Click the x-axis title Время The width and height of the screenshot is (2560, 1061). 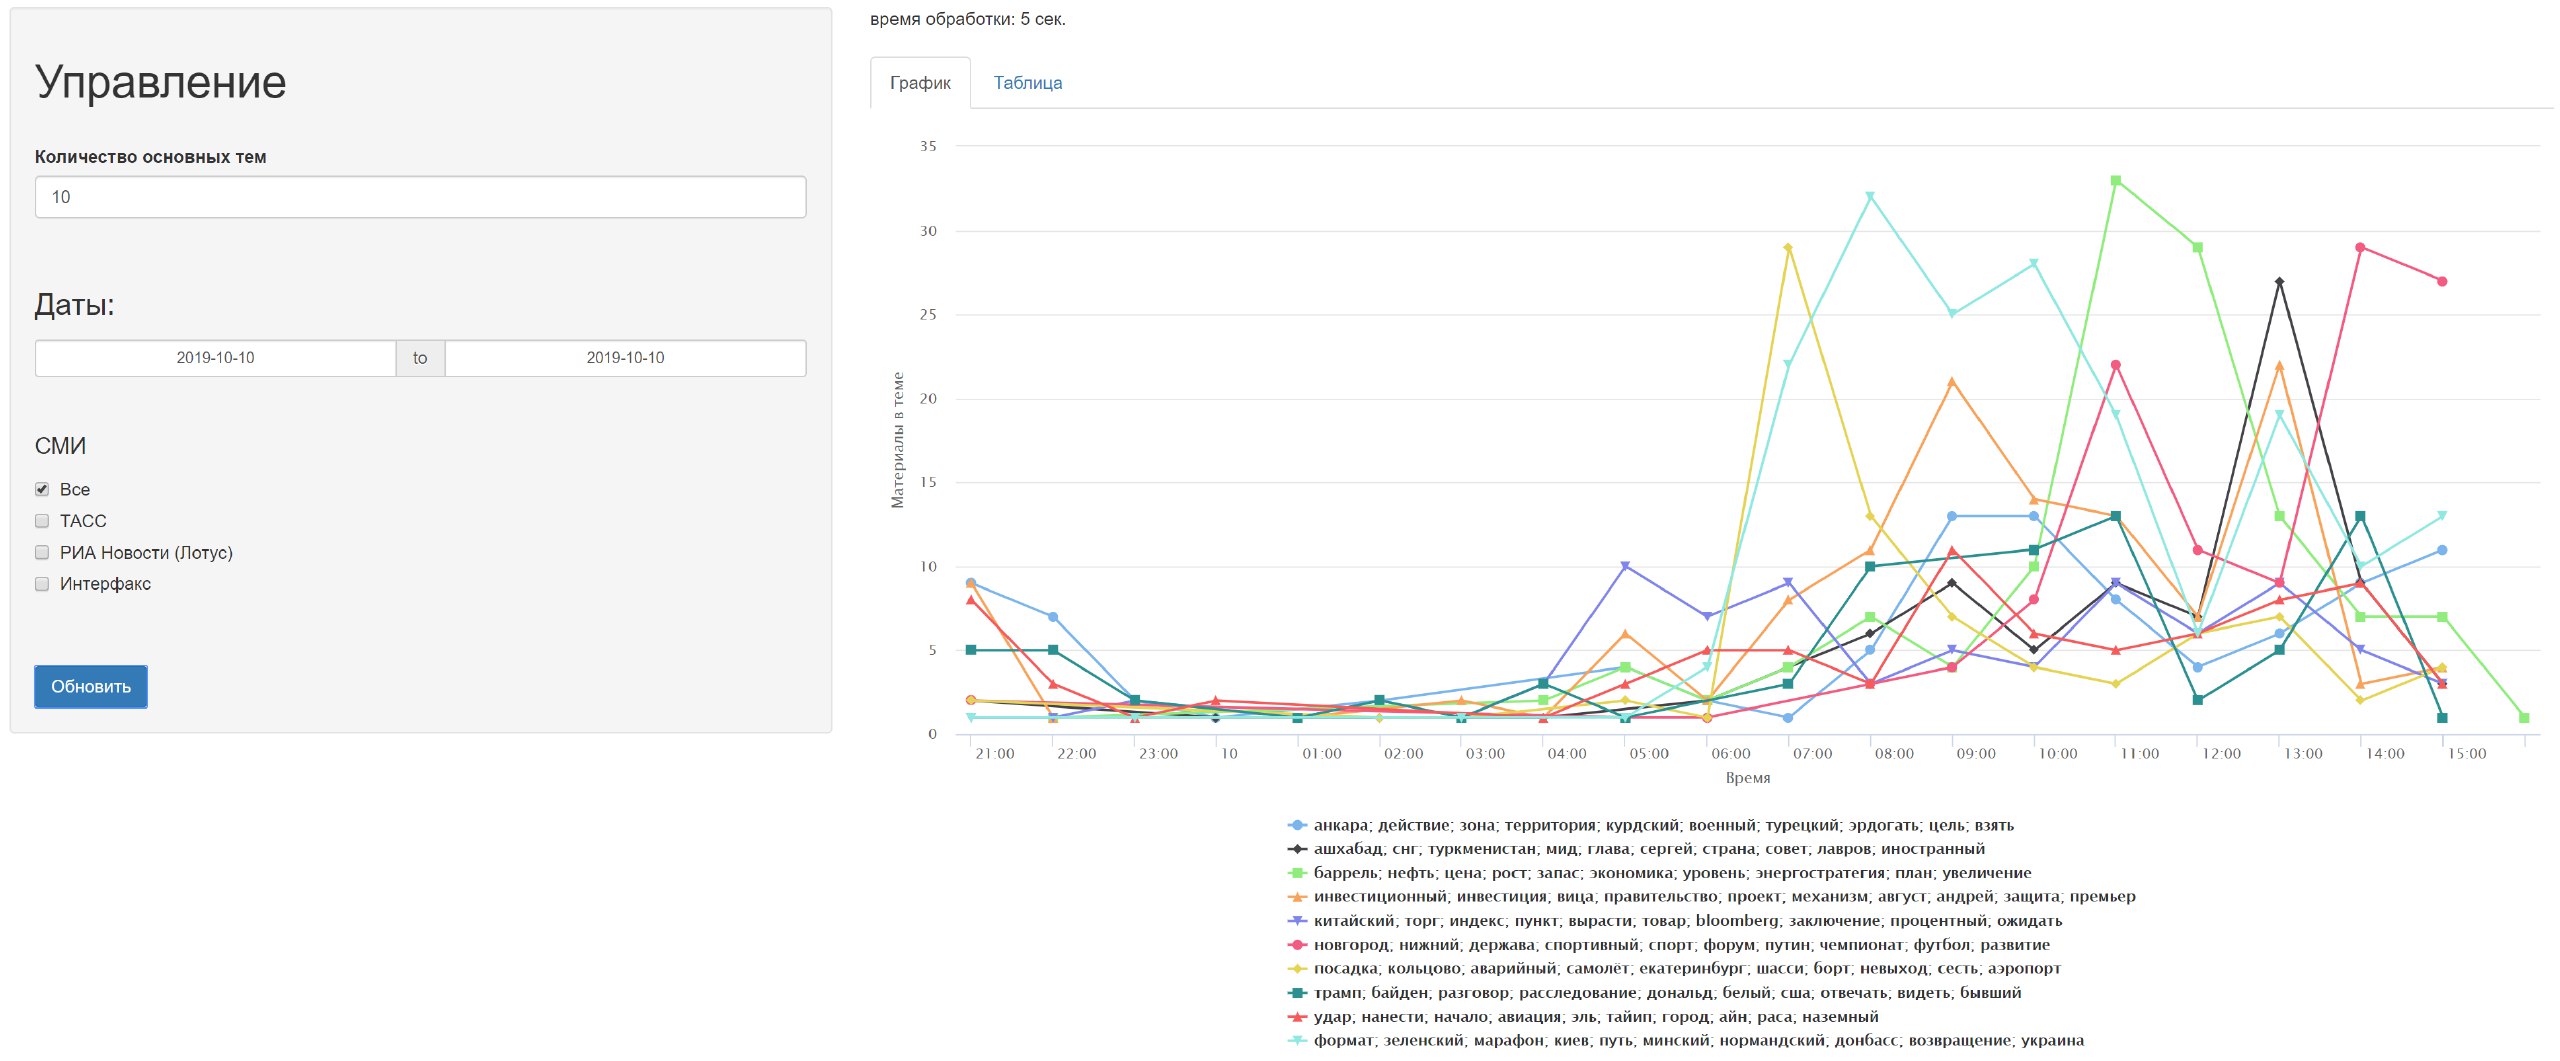tap(1748, 778)
